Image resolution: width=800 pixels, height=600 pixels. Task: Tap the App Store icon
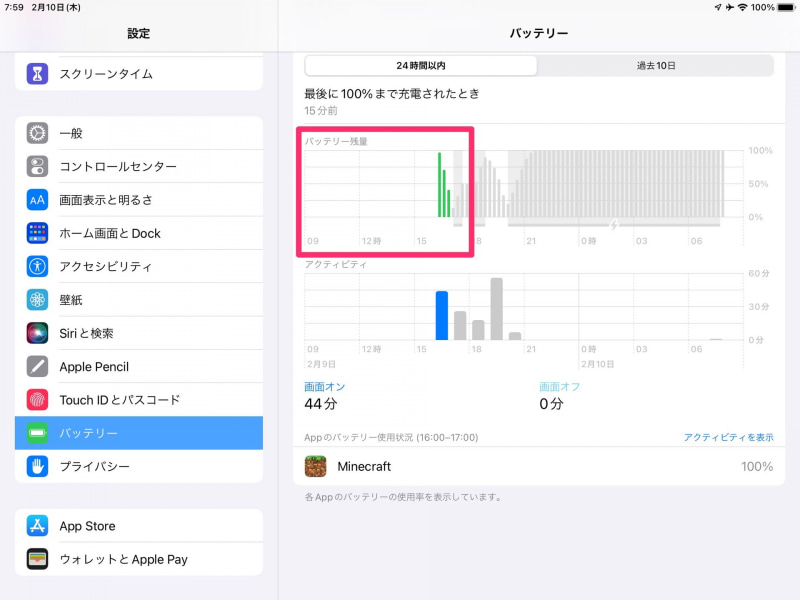(x=37, y=526)
